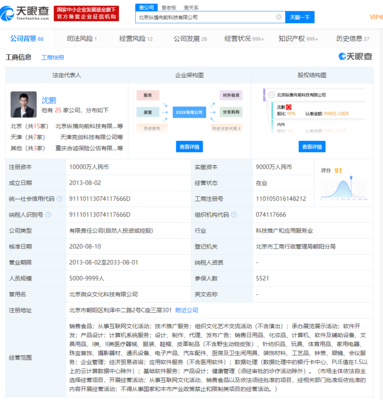
Task: Click the red badge icon next to 沈鹏 in equity chart
Action: click(x=289, y=107)
